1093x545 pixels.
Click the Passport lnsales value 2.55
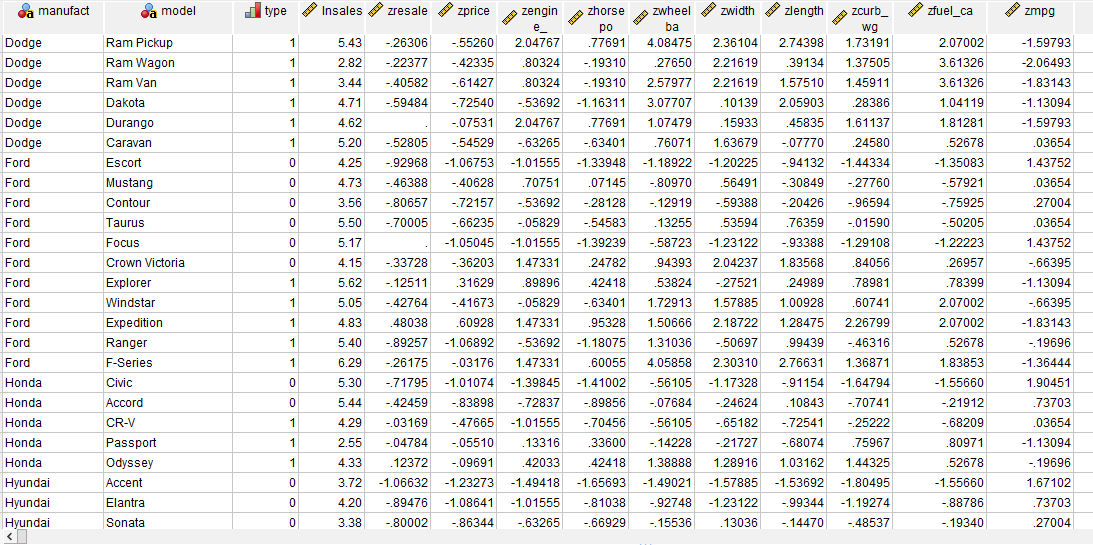[333, 443]
